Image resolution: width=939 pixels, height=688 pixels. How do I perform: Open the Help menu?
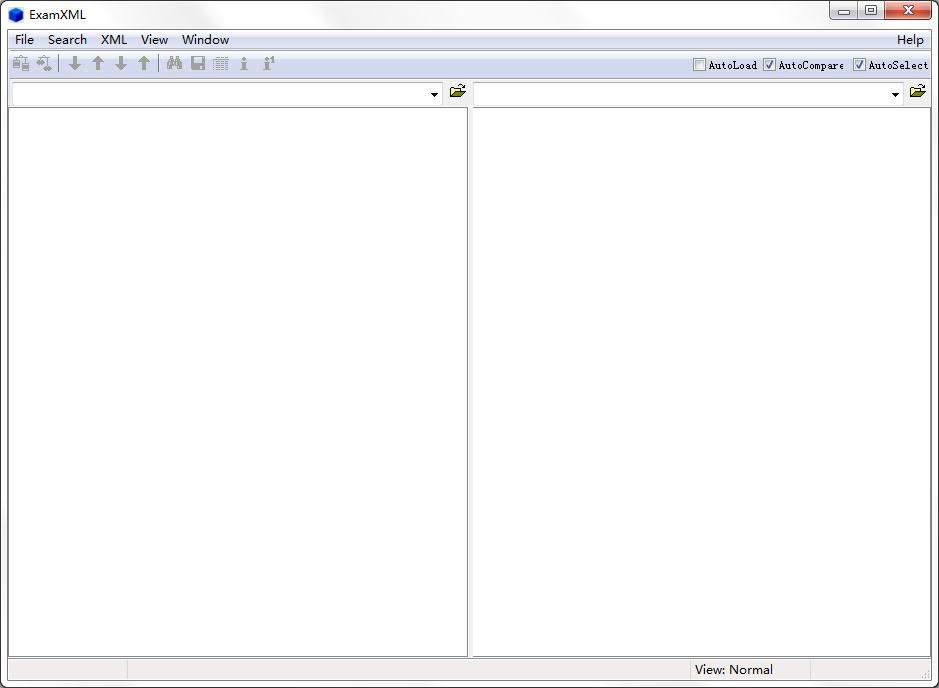pyautogui.click(x=909, y=39)
